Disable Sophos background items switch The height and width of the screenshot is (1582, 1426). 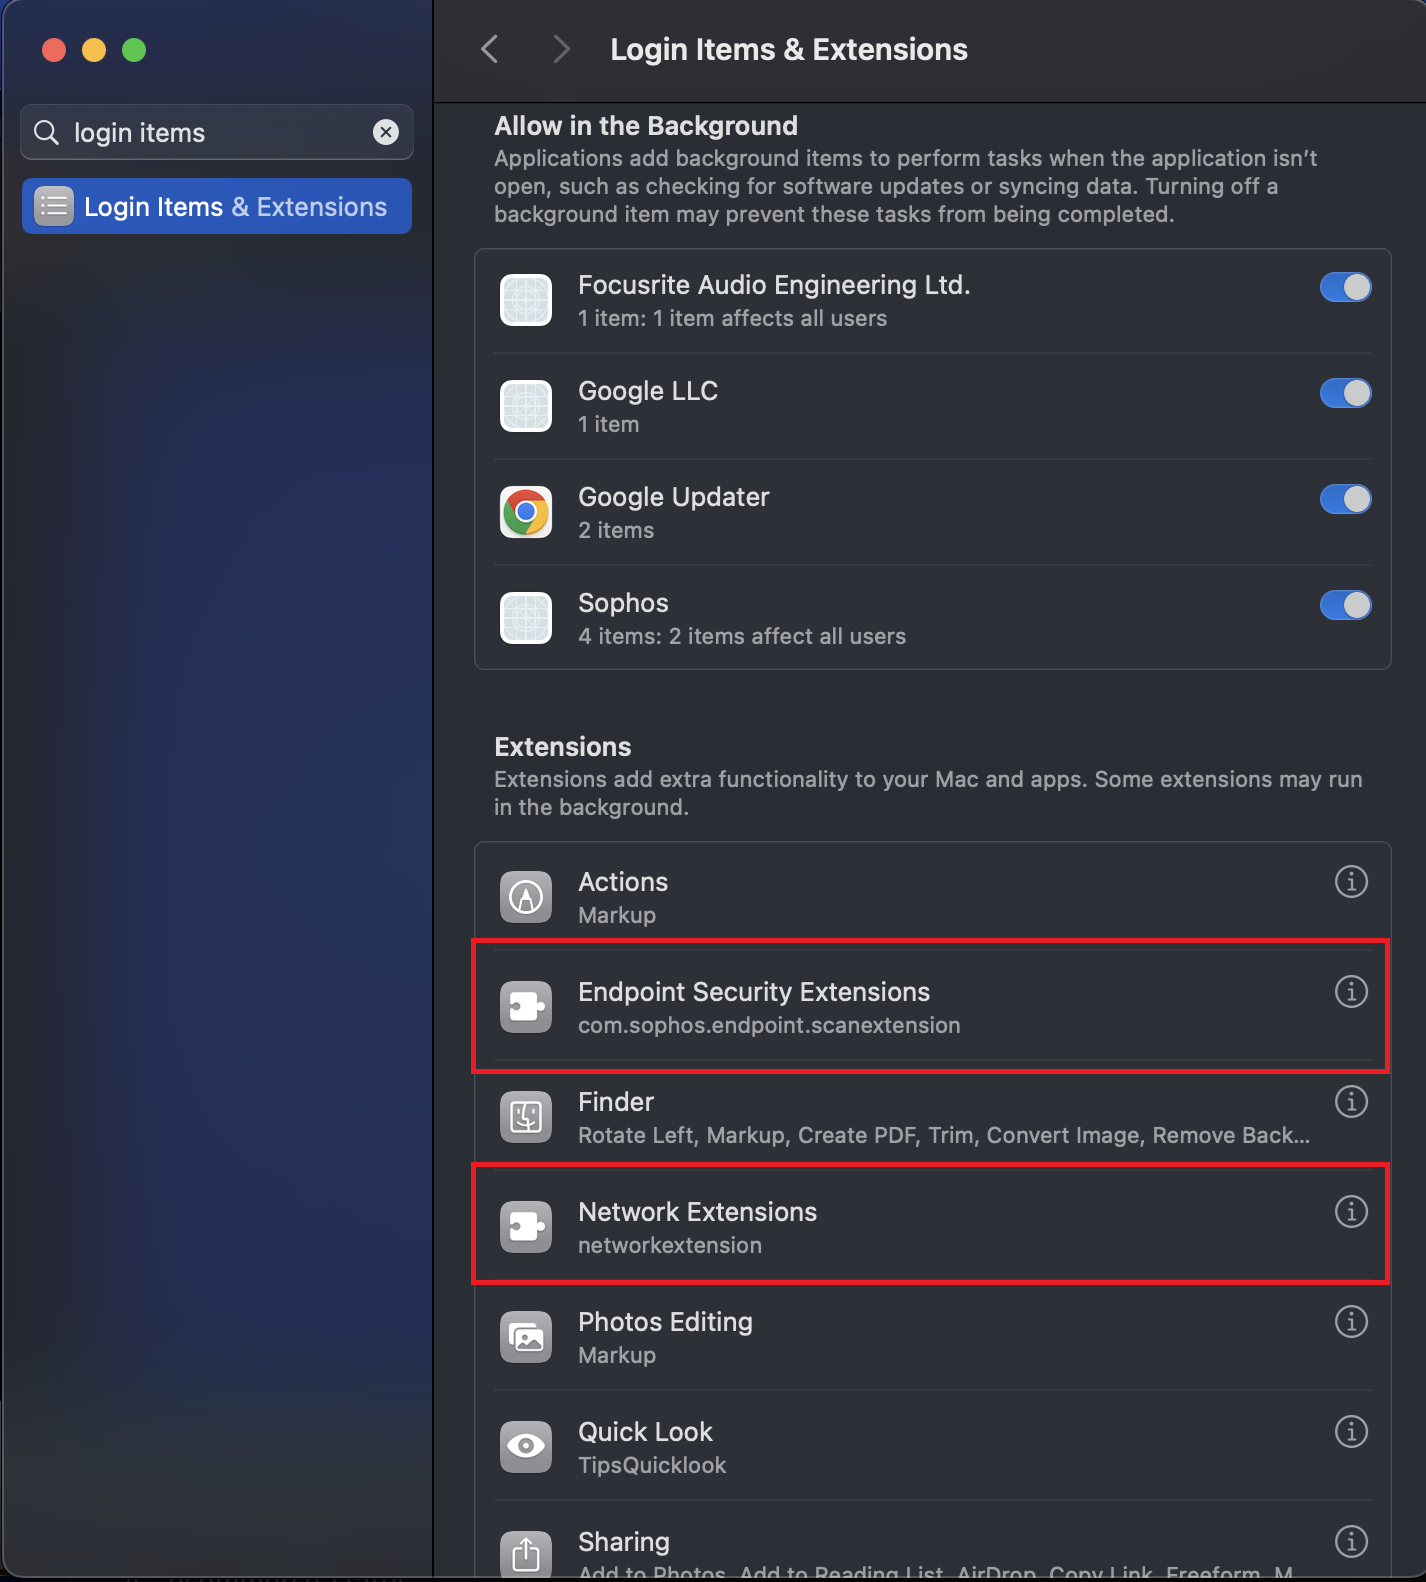(x=1345, y=606)
